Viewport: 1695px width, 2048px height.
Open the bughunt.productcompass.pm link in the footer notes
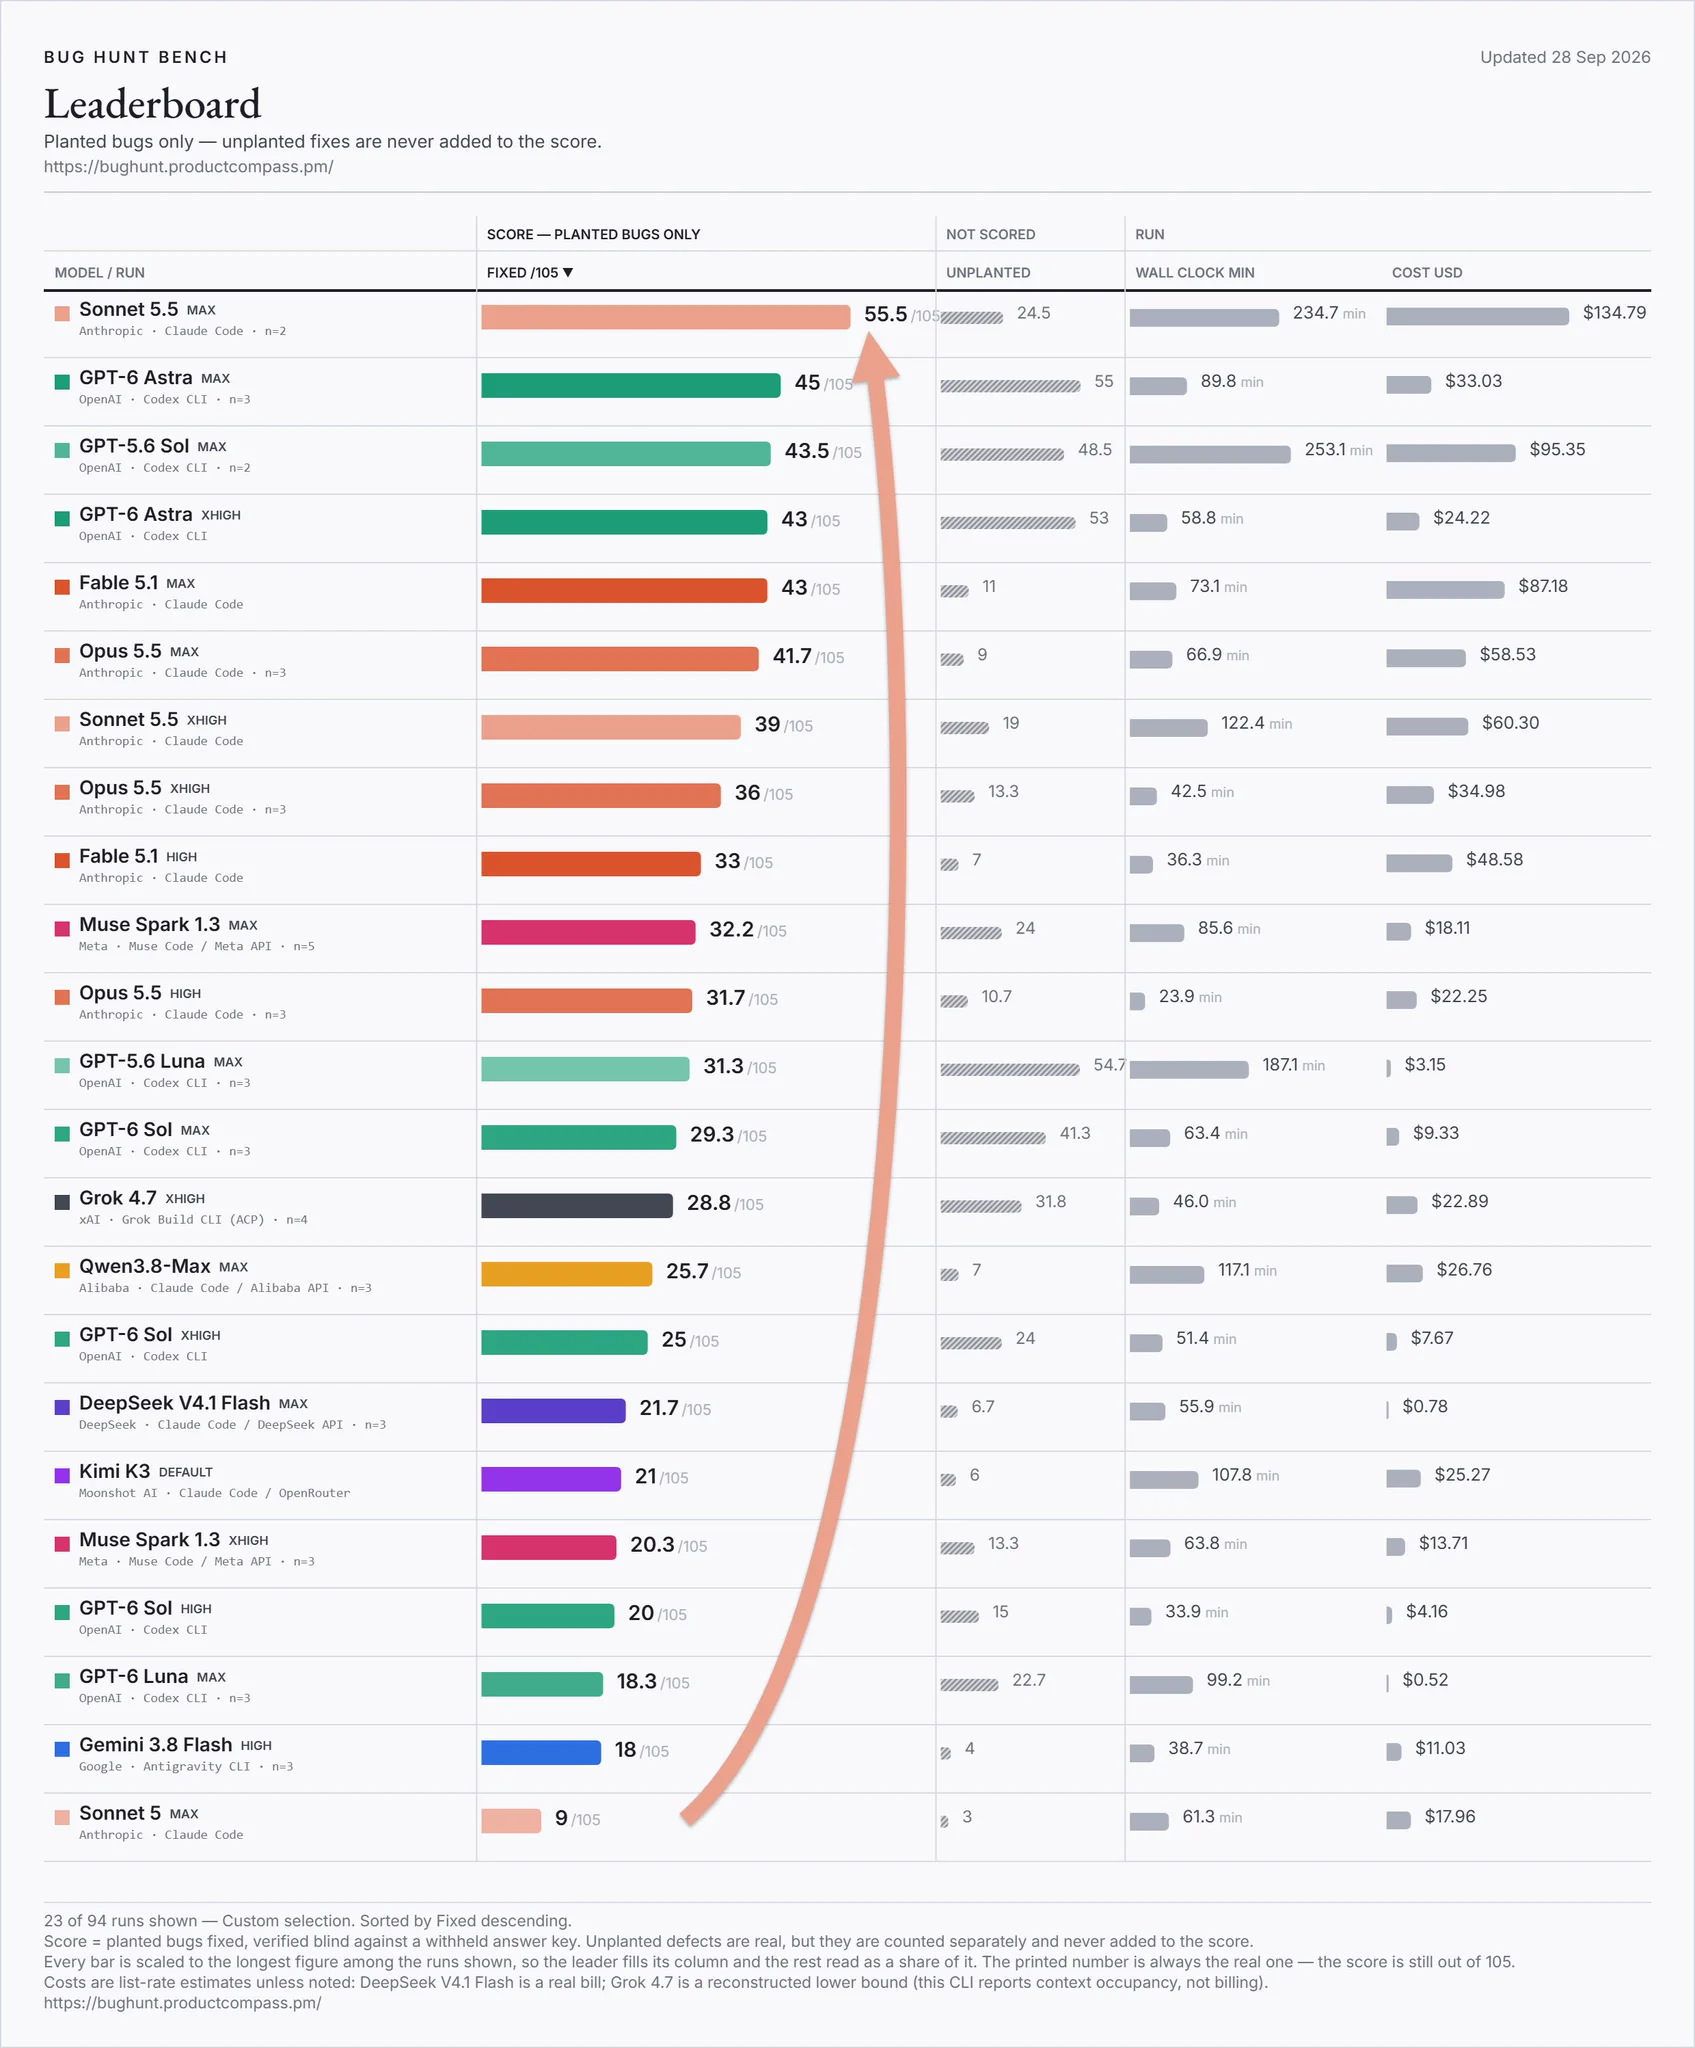[183, 2003]
